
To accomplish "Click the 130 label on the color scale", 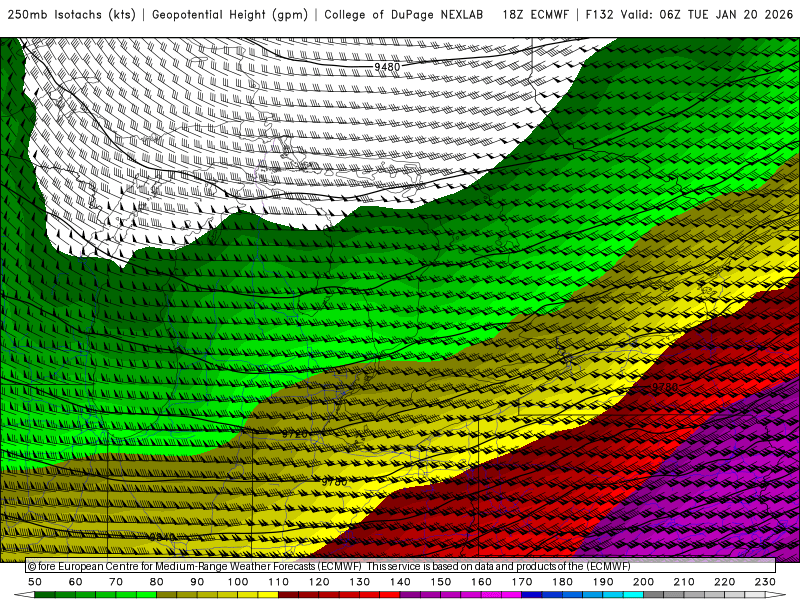I will [359, 582].
